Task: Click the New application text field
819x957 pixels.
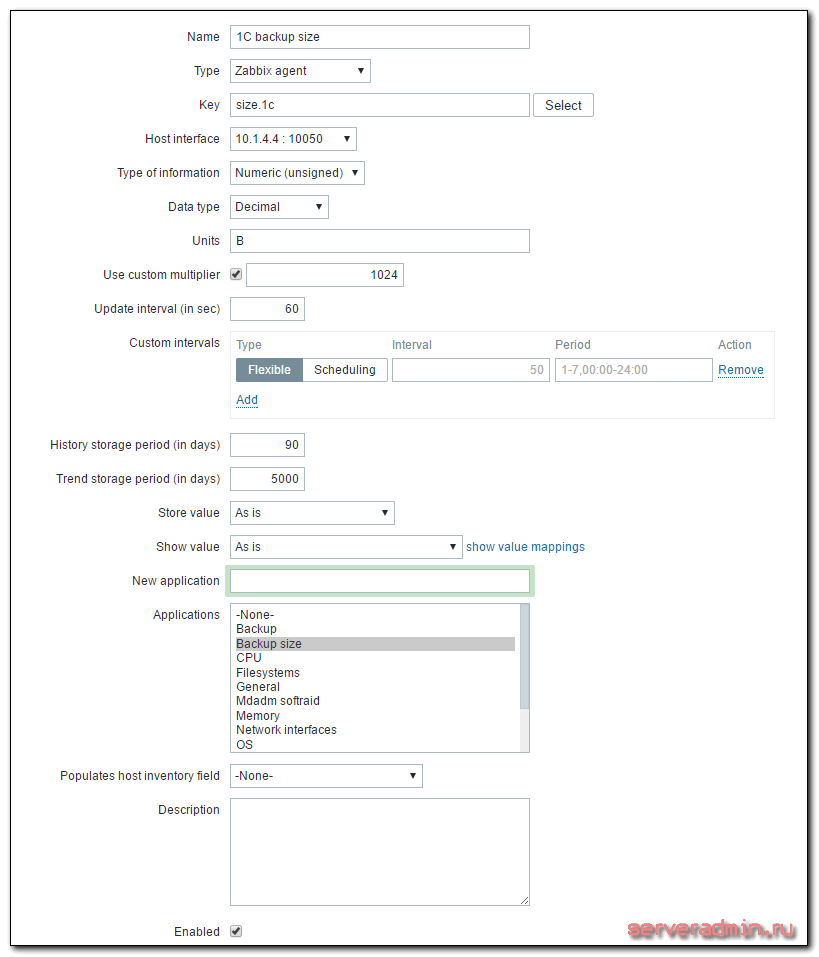Action: [x=380, y=581]
